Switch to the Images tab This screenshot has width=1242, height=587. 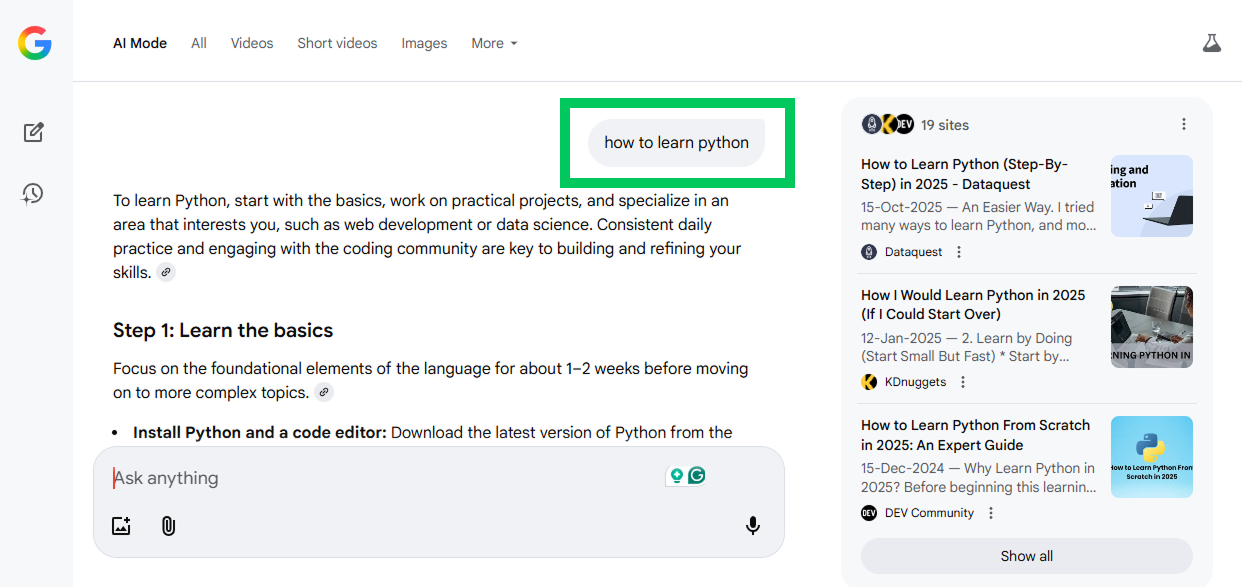tap(424, 43)
